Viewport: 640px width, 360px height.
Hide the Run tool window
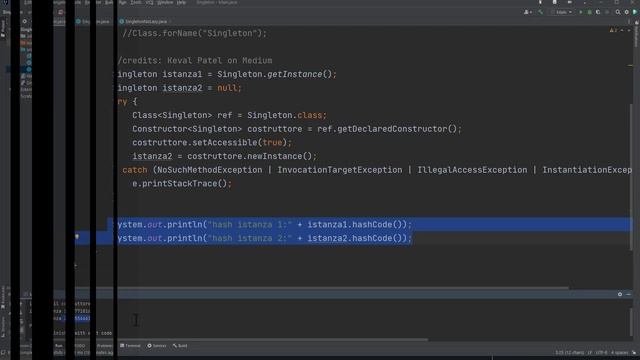point(628,294)
